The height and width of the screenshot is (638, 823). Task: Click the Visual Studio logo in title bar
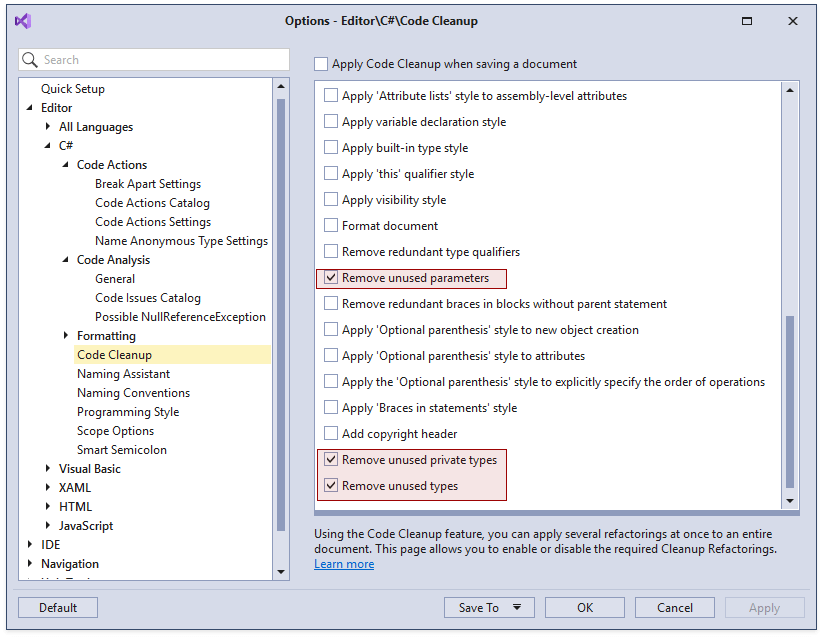click(x=22, y=20)
